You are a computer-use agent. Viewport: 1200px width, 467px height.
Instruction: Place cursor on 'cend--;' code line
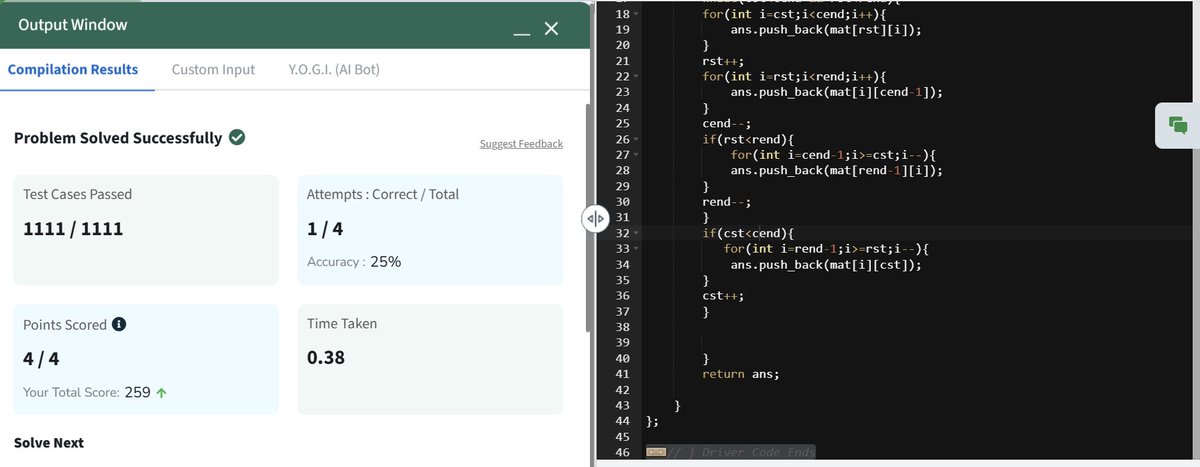[726, 124]
